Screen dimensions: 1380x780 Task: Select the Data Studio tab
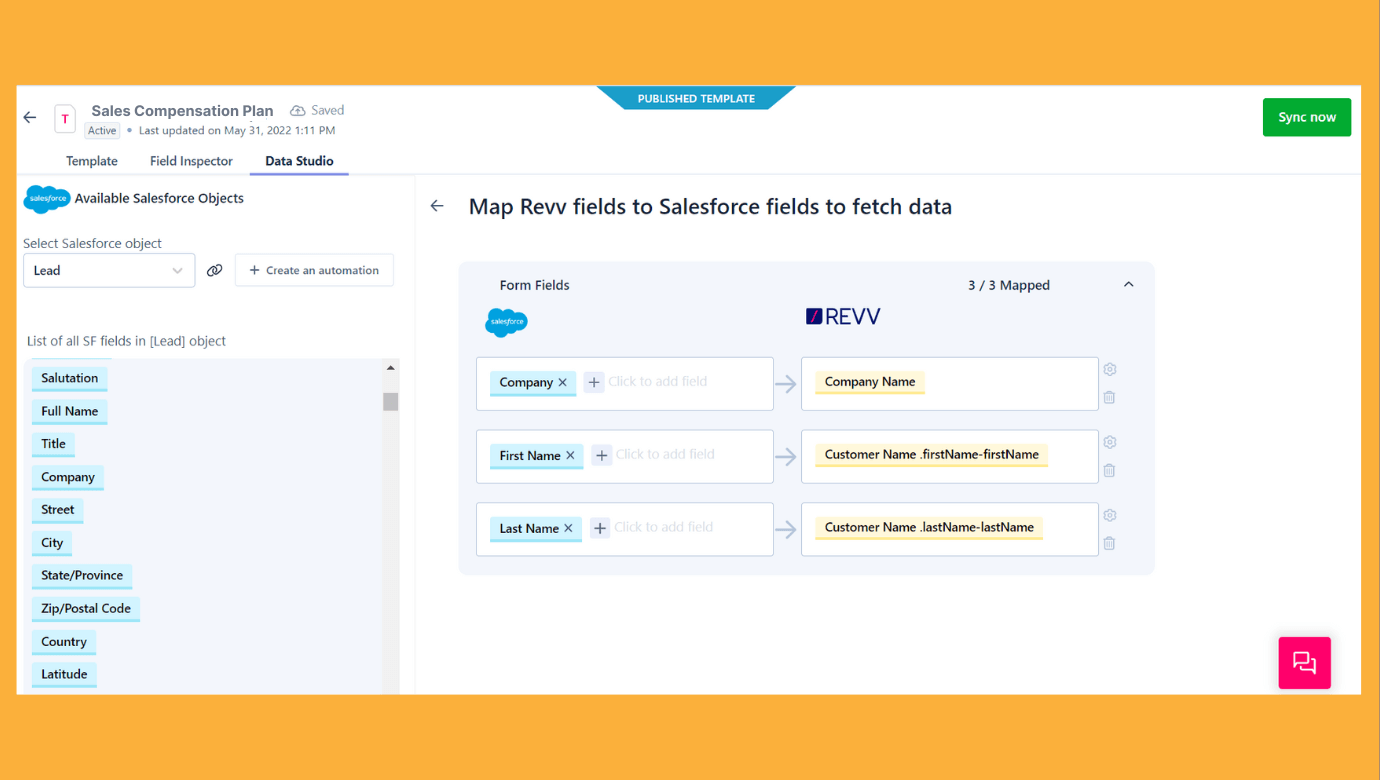point(299,161)
